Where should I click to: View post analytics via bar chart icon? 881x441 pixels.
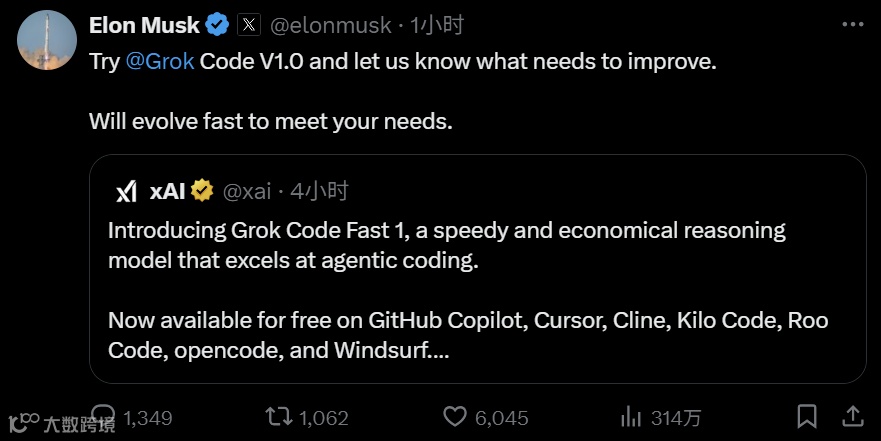pyautogui.click(x=631, y=415)
